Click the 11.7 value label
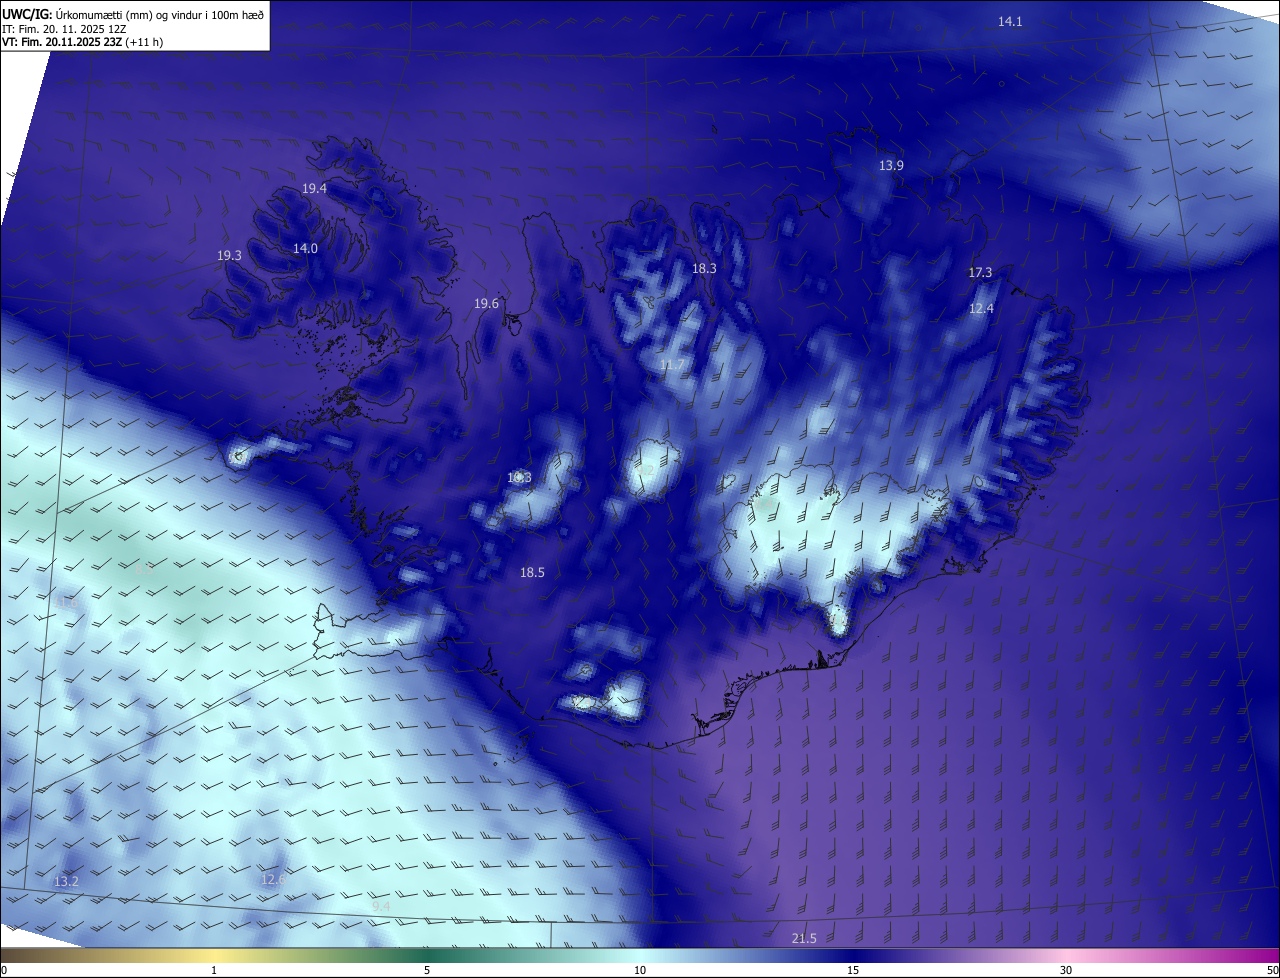 click(x=672, y=365)
